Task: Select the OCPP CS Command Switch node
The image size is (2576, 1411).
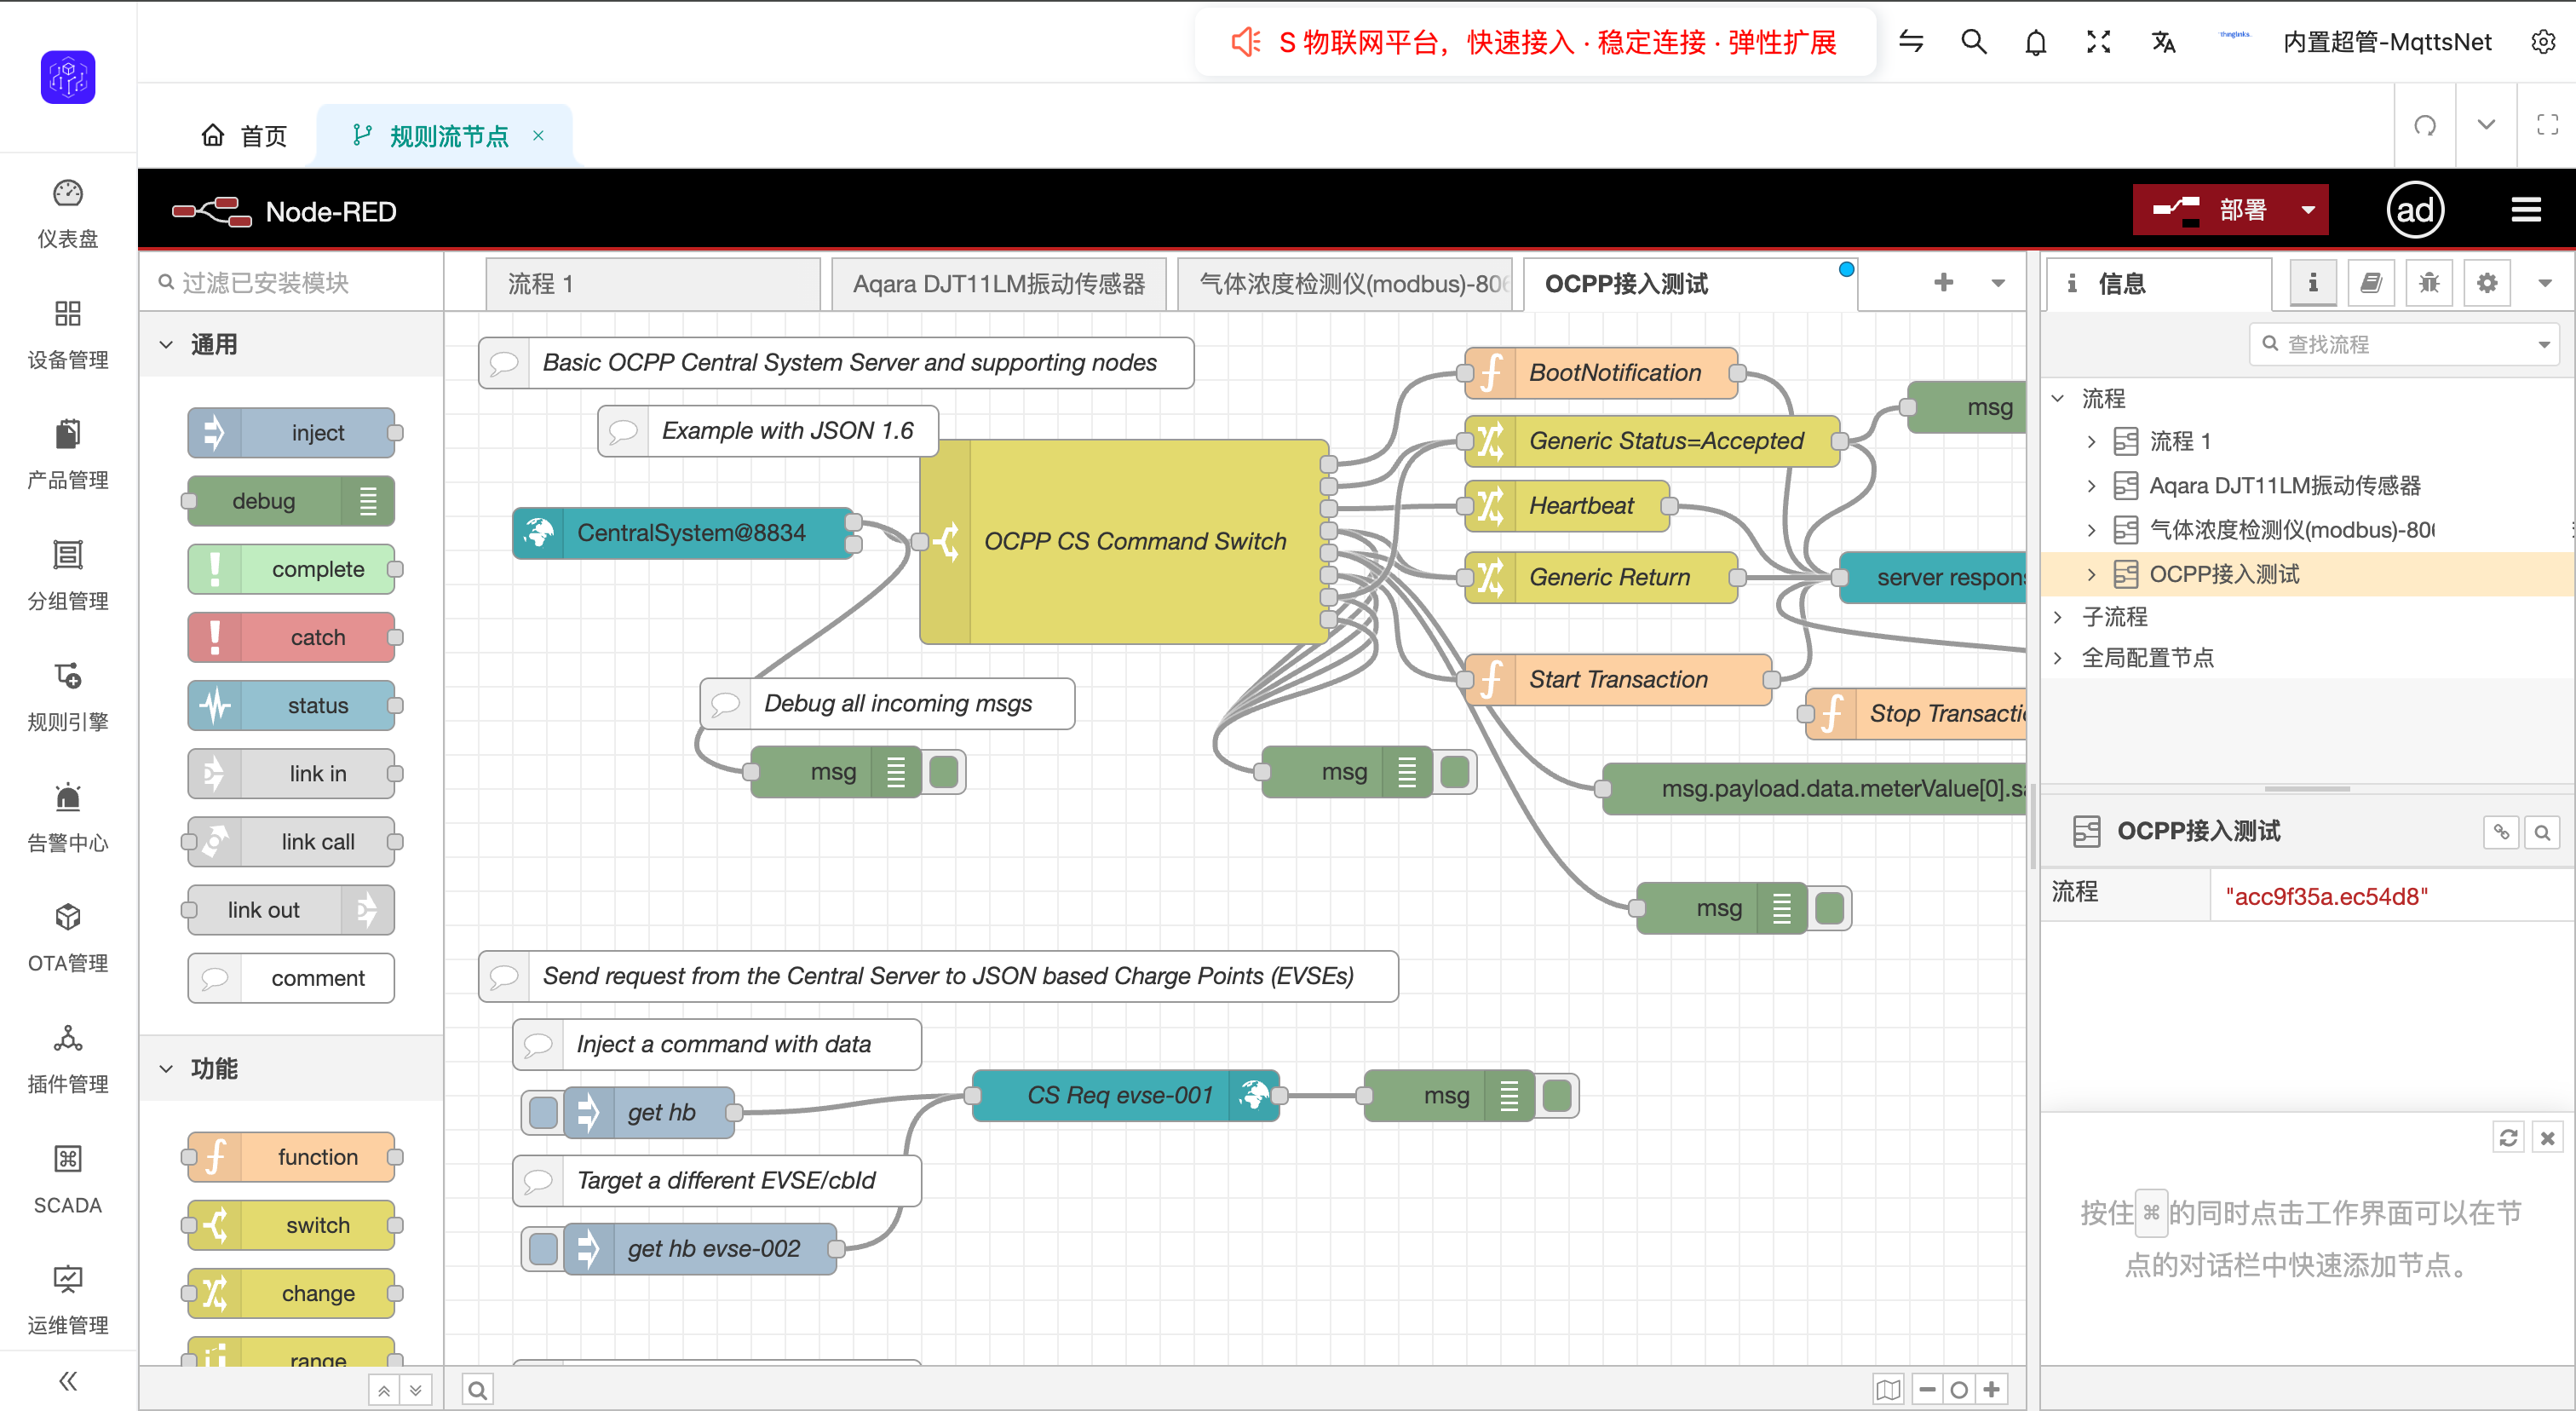Action: 1124,541
